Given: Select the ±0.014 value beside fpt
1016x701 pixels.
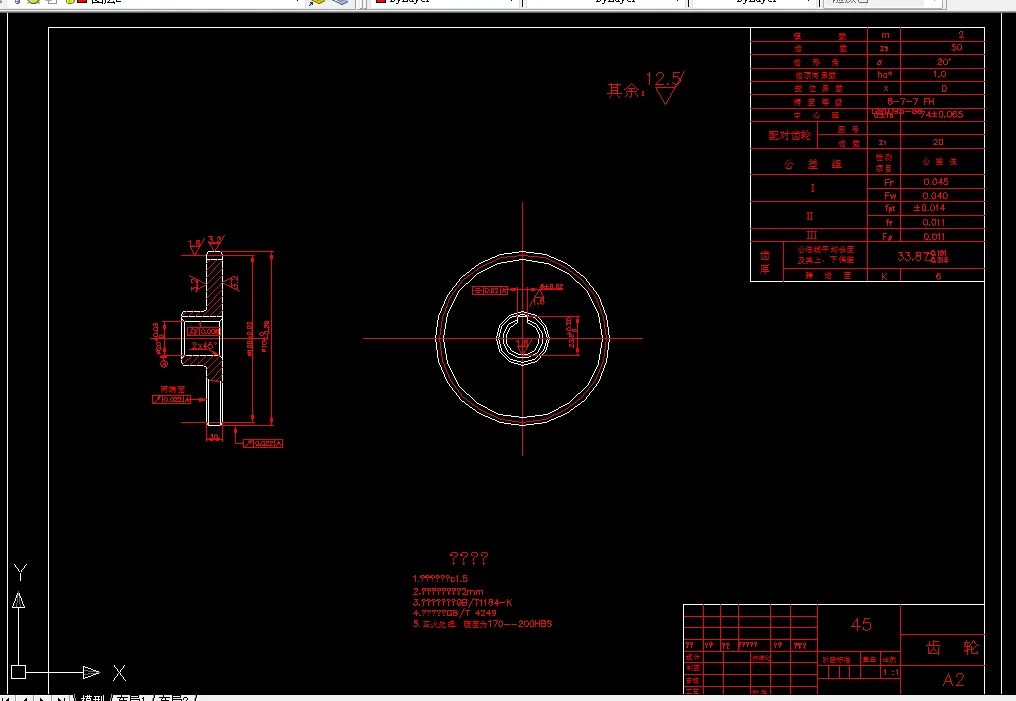Looking at the screenshot, I should [x=929, y=208].
